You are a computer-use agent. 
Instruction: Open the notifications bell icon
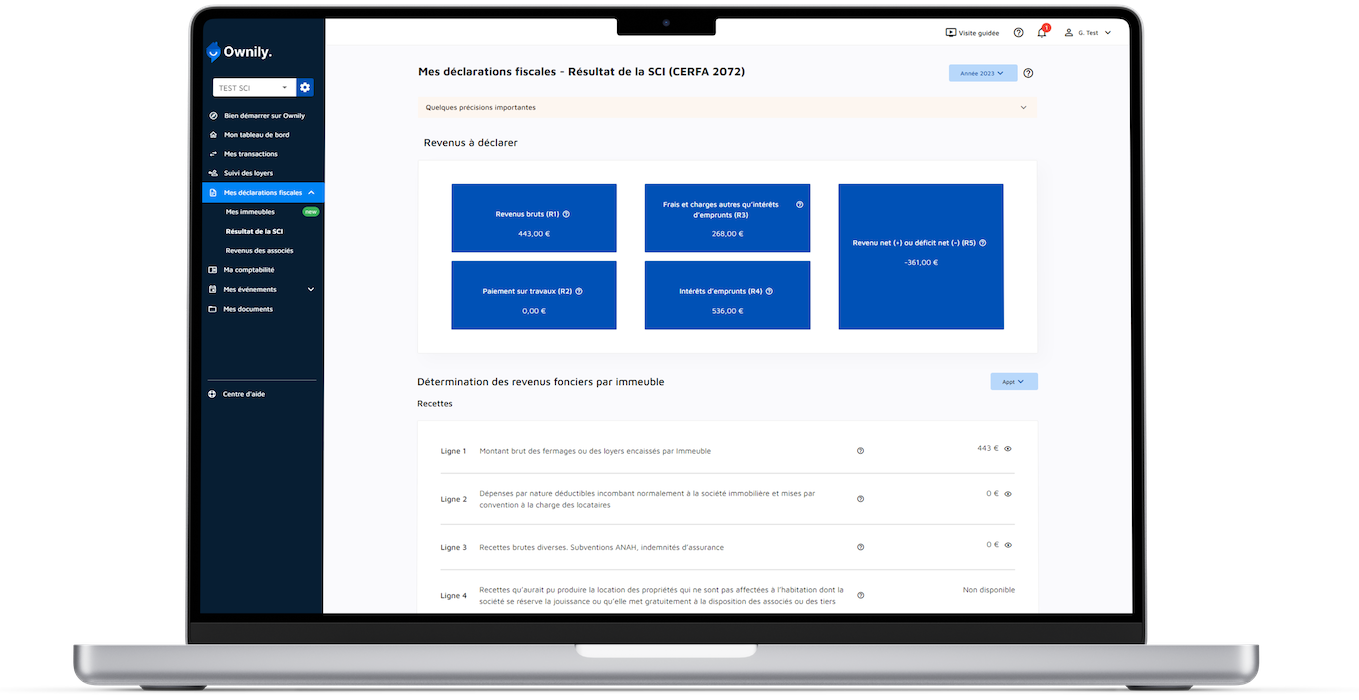point(1040,32)
